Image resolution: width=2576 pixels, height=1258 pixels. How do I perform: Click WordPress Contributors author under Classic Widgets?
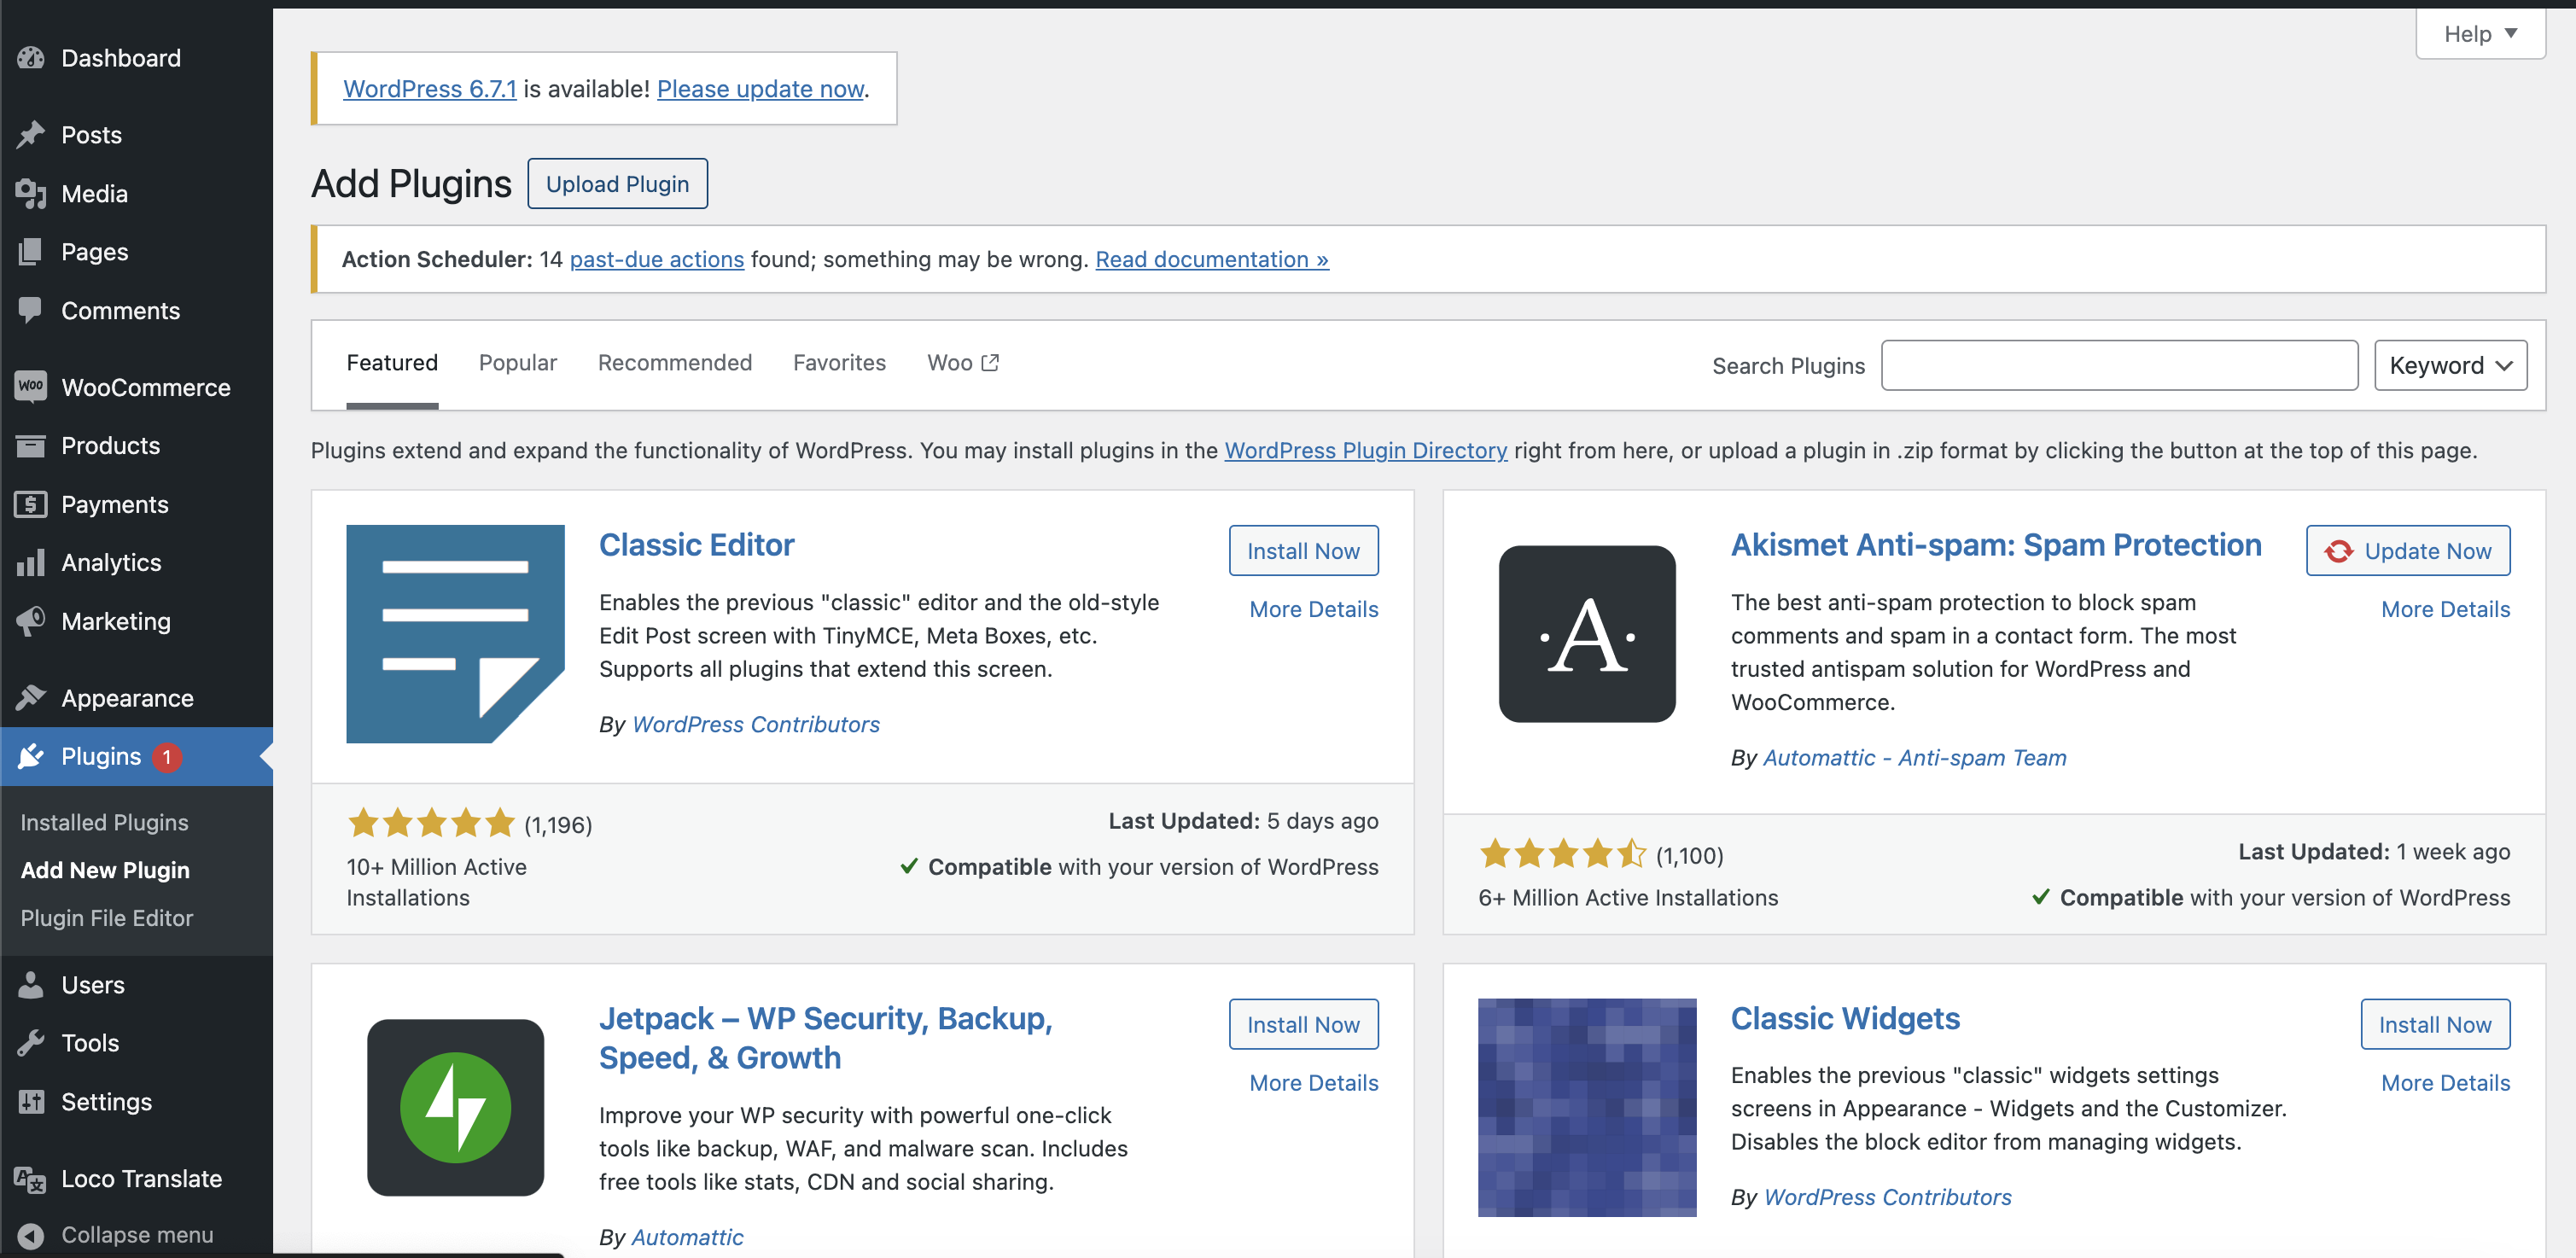1888,1197
